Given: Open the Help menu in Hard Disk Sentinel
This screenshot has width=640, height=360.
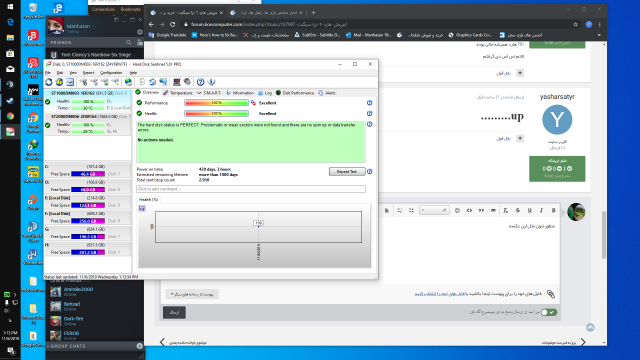Looking at the screenshot, I should click(x=133, y=73).
